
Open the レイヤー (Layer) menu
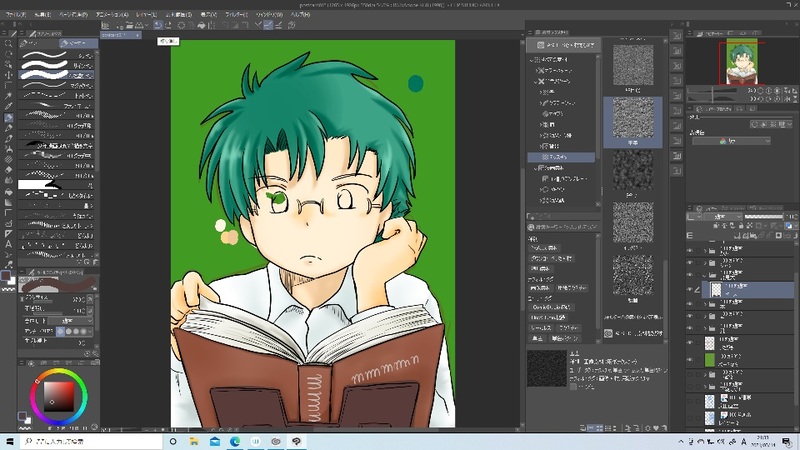pyautogui.click(x=146, y=15)
